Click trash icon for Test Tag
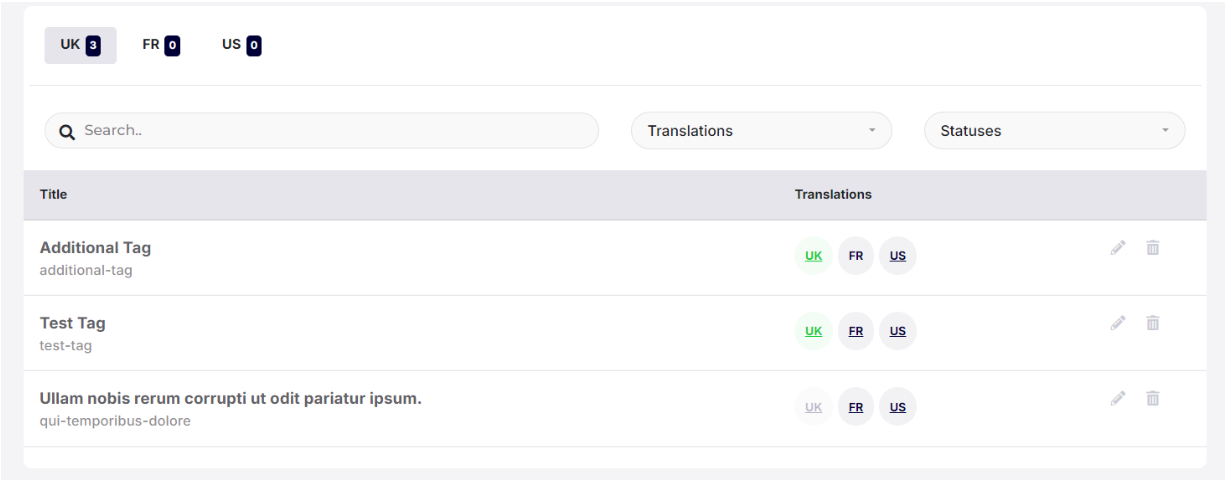This screenshot has width=1228, height=482. [x=1152, y=323]
